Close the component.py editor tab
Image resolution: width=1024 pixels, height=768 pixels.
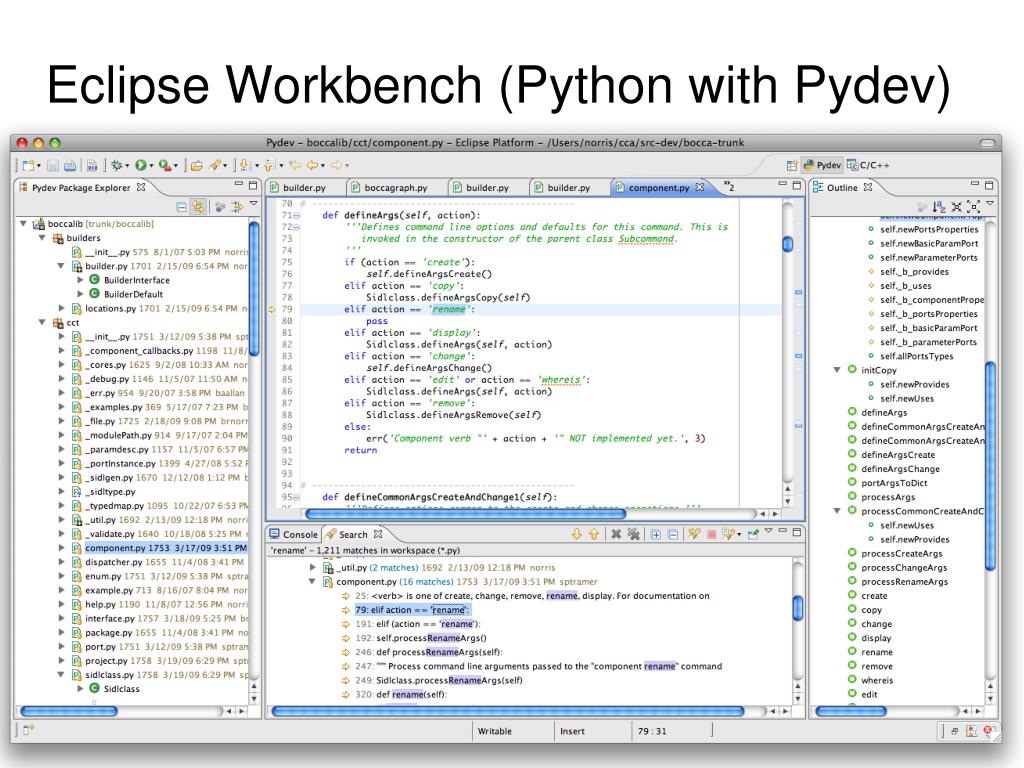tap(700, 187)
